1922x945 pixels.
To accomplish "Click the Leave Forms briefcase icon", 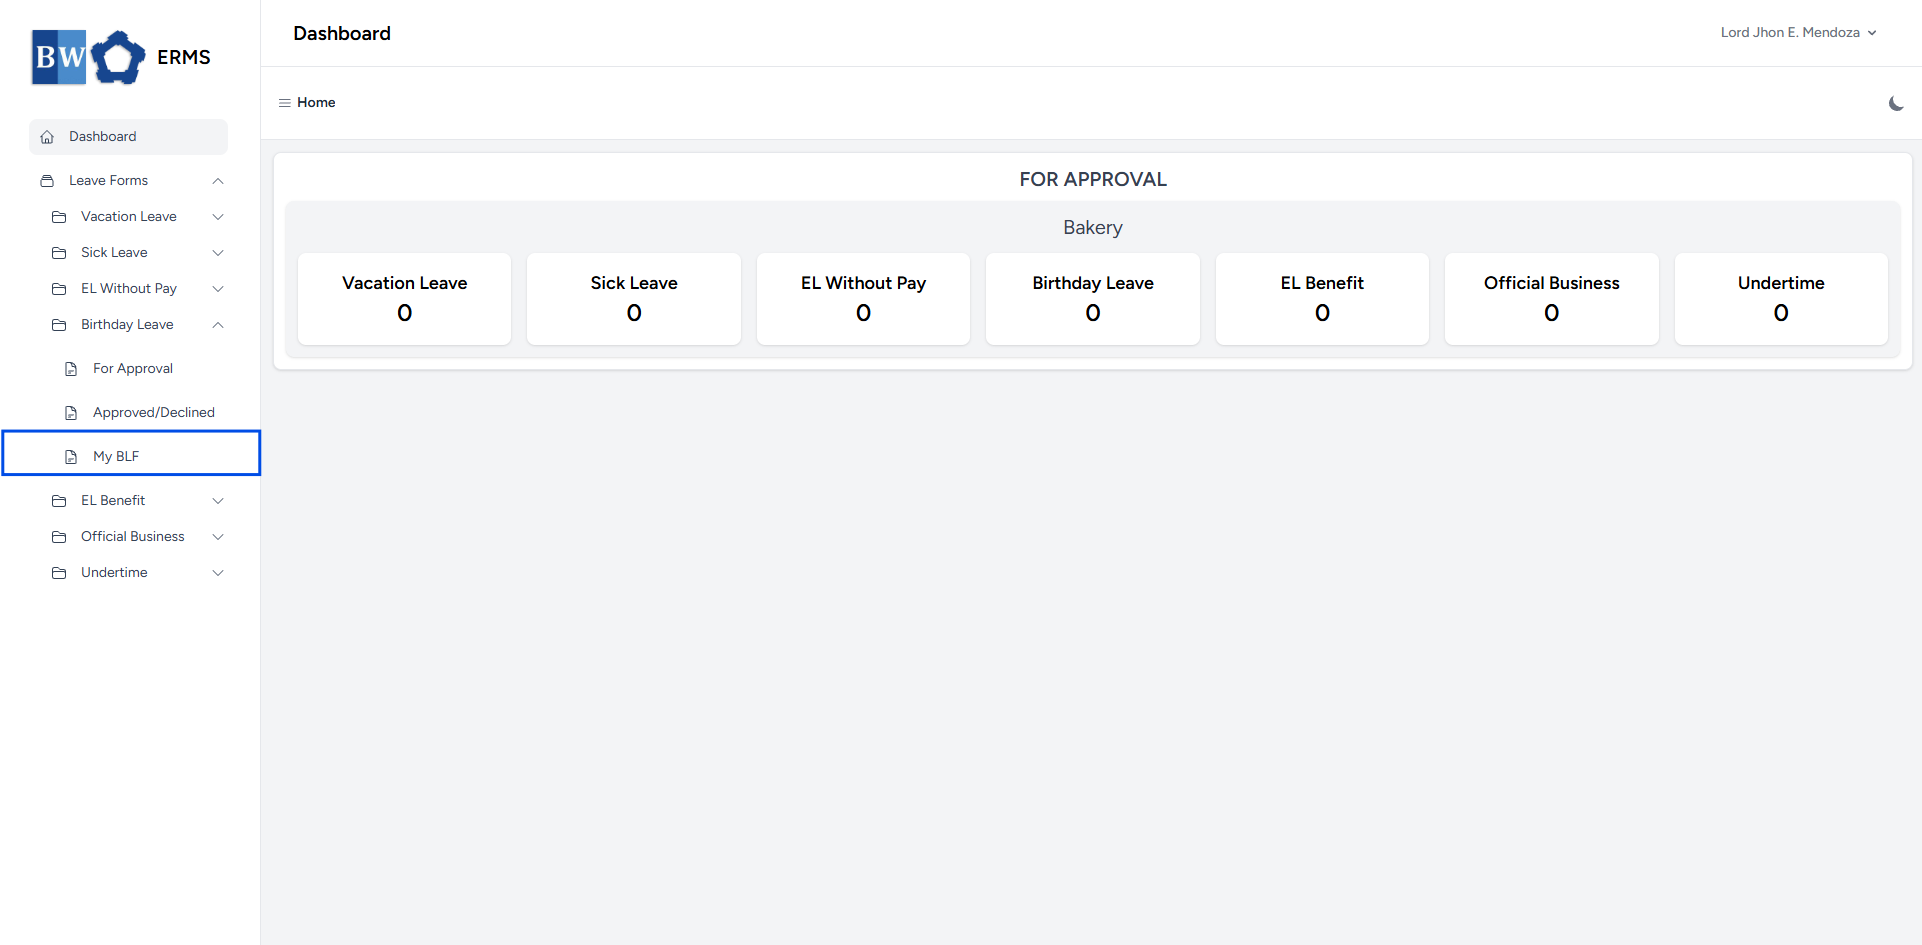I will tap(47, 181).
